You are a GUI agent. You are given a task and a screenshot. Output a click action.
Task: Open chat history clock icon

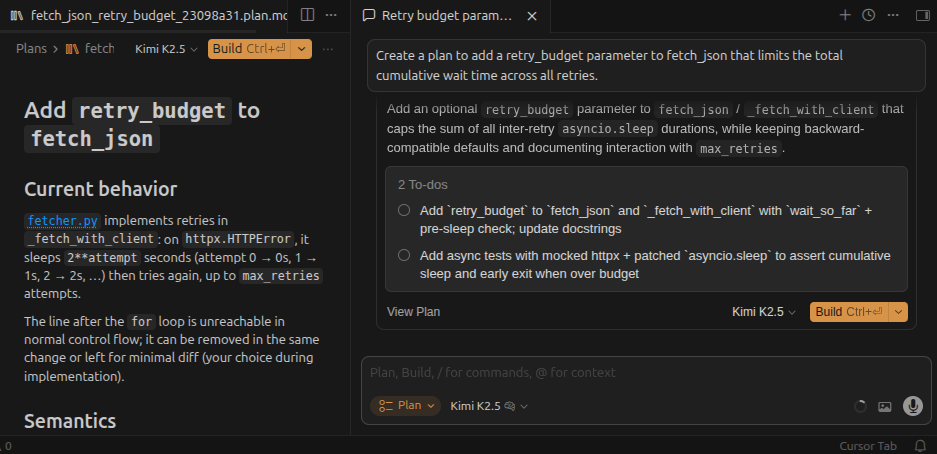pyautogui.click(x=868, y=16)
